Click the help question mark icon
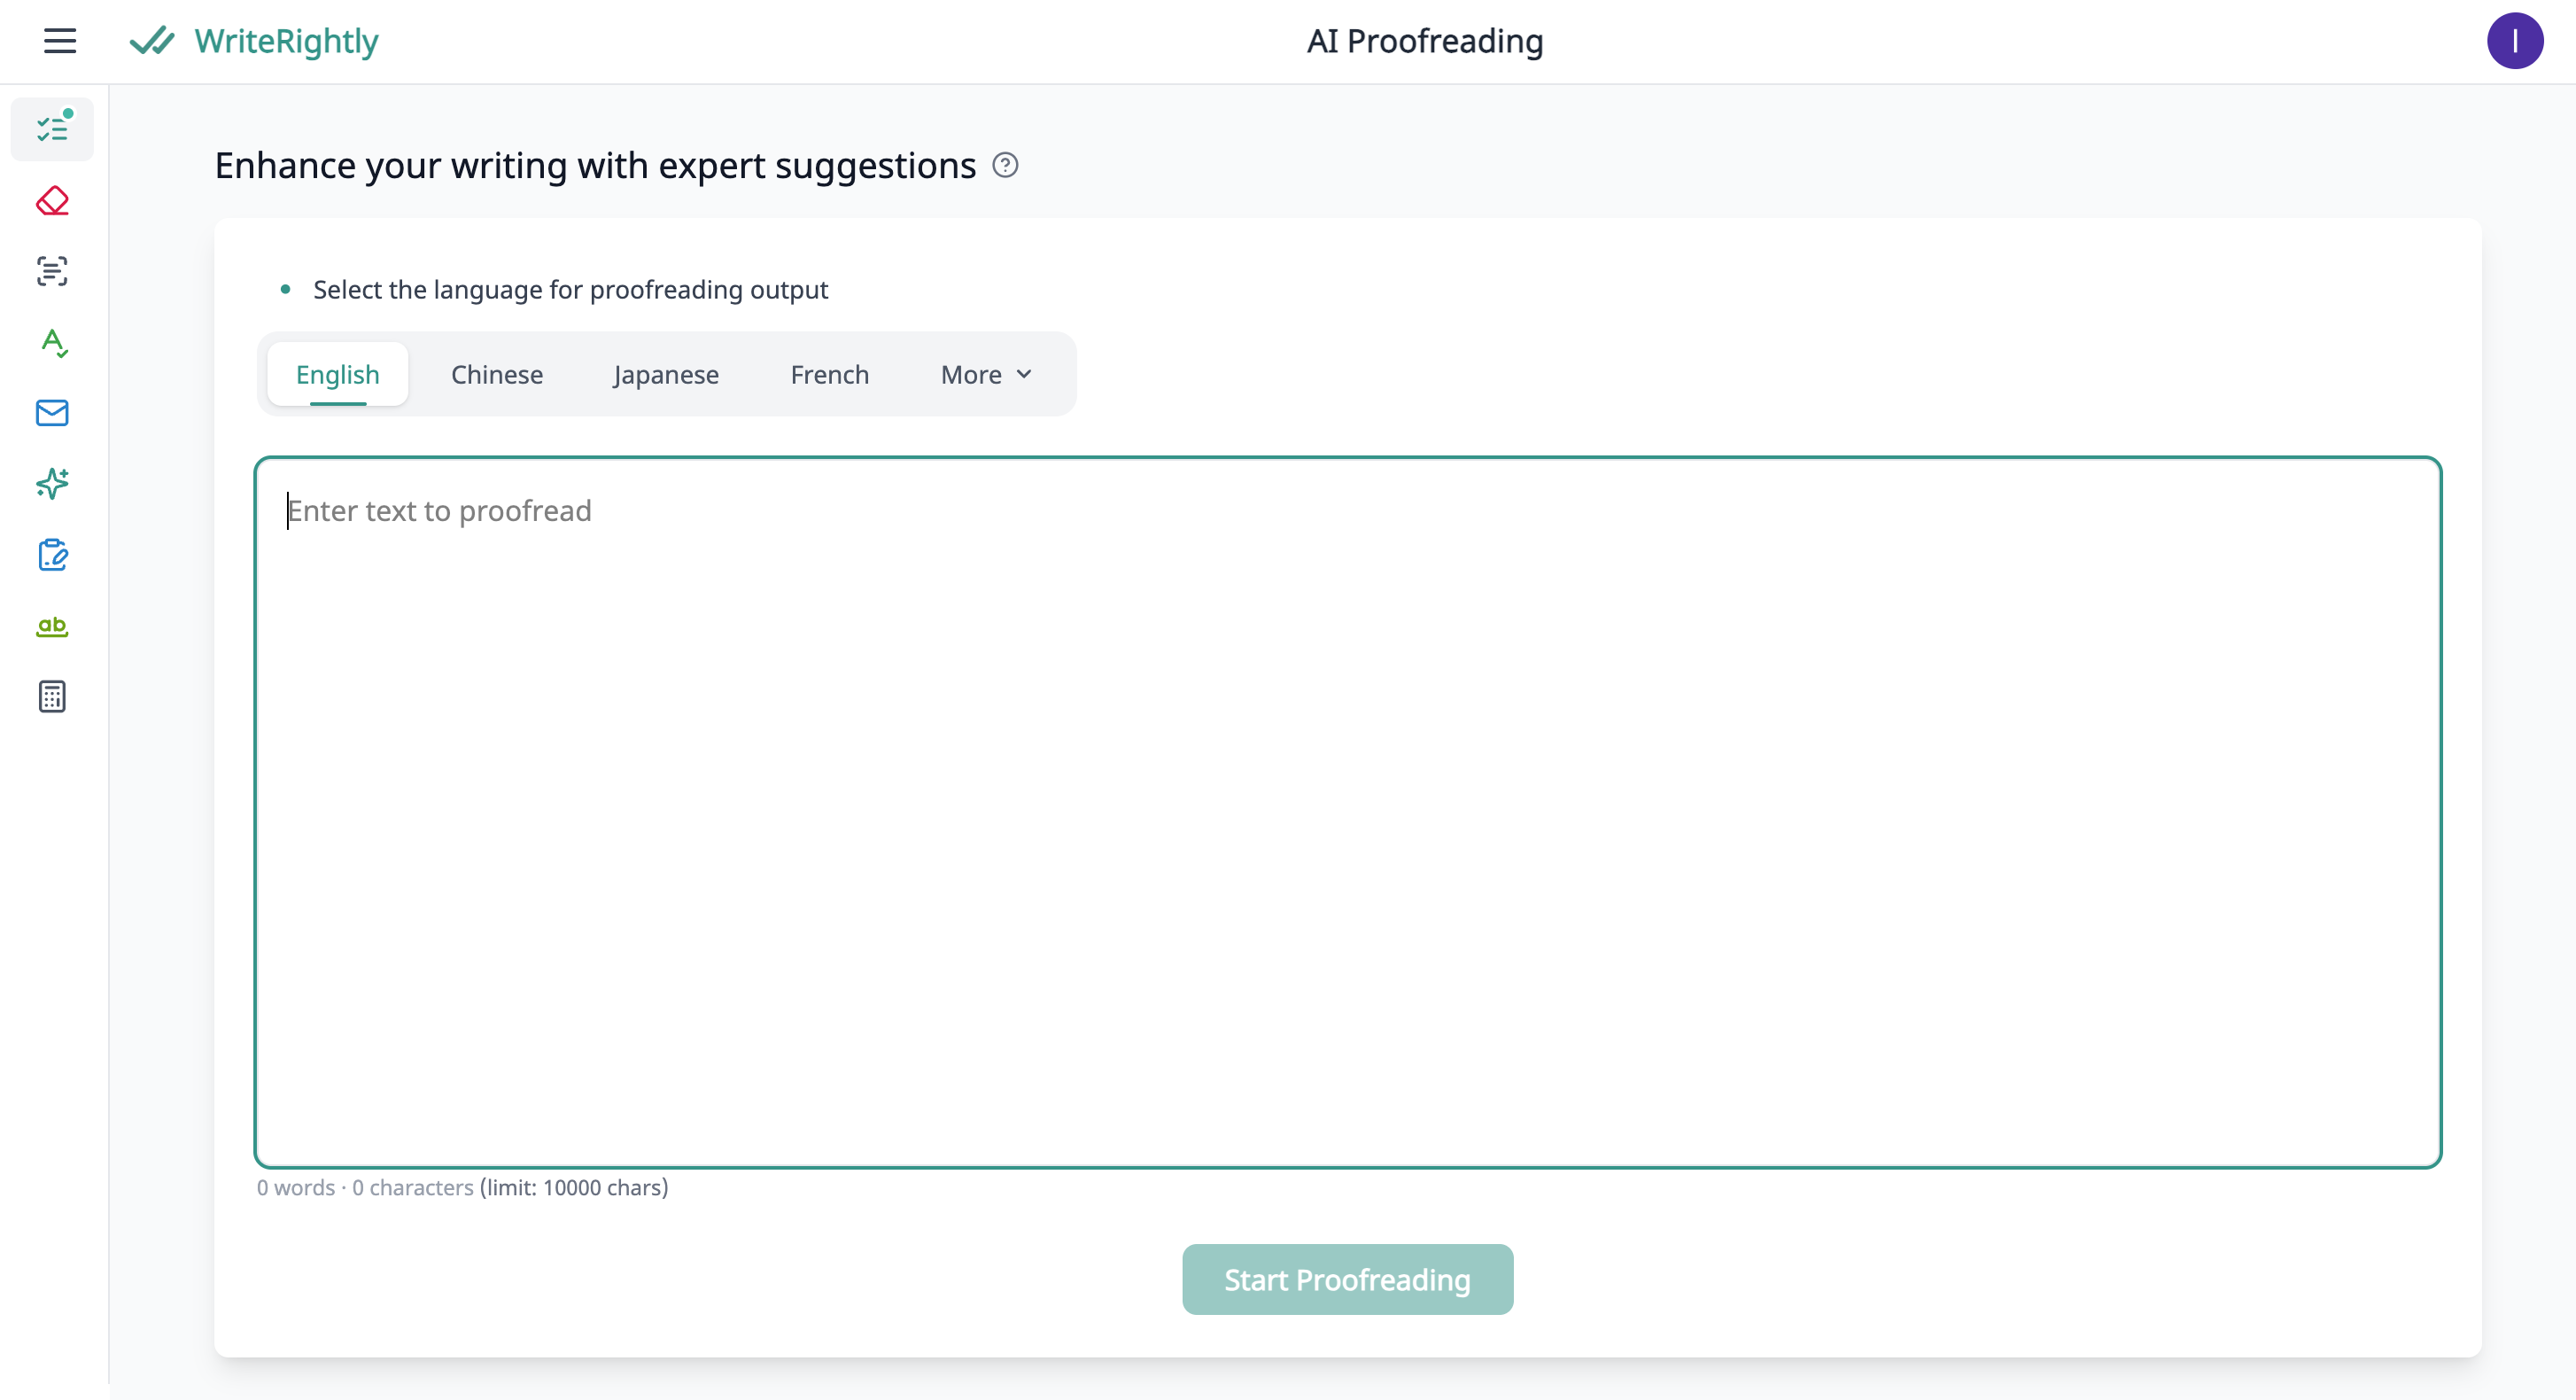 tap(1005, 165)
